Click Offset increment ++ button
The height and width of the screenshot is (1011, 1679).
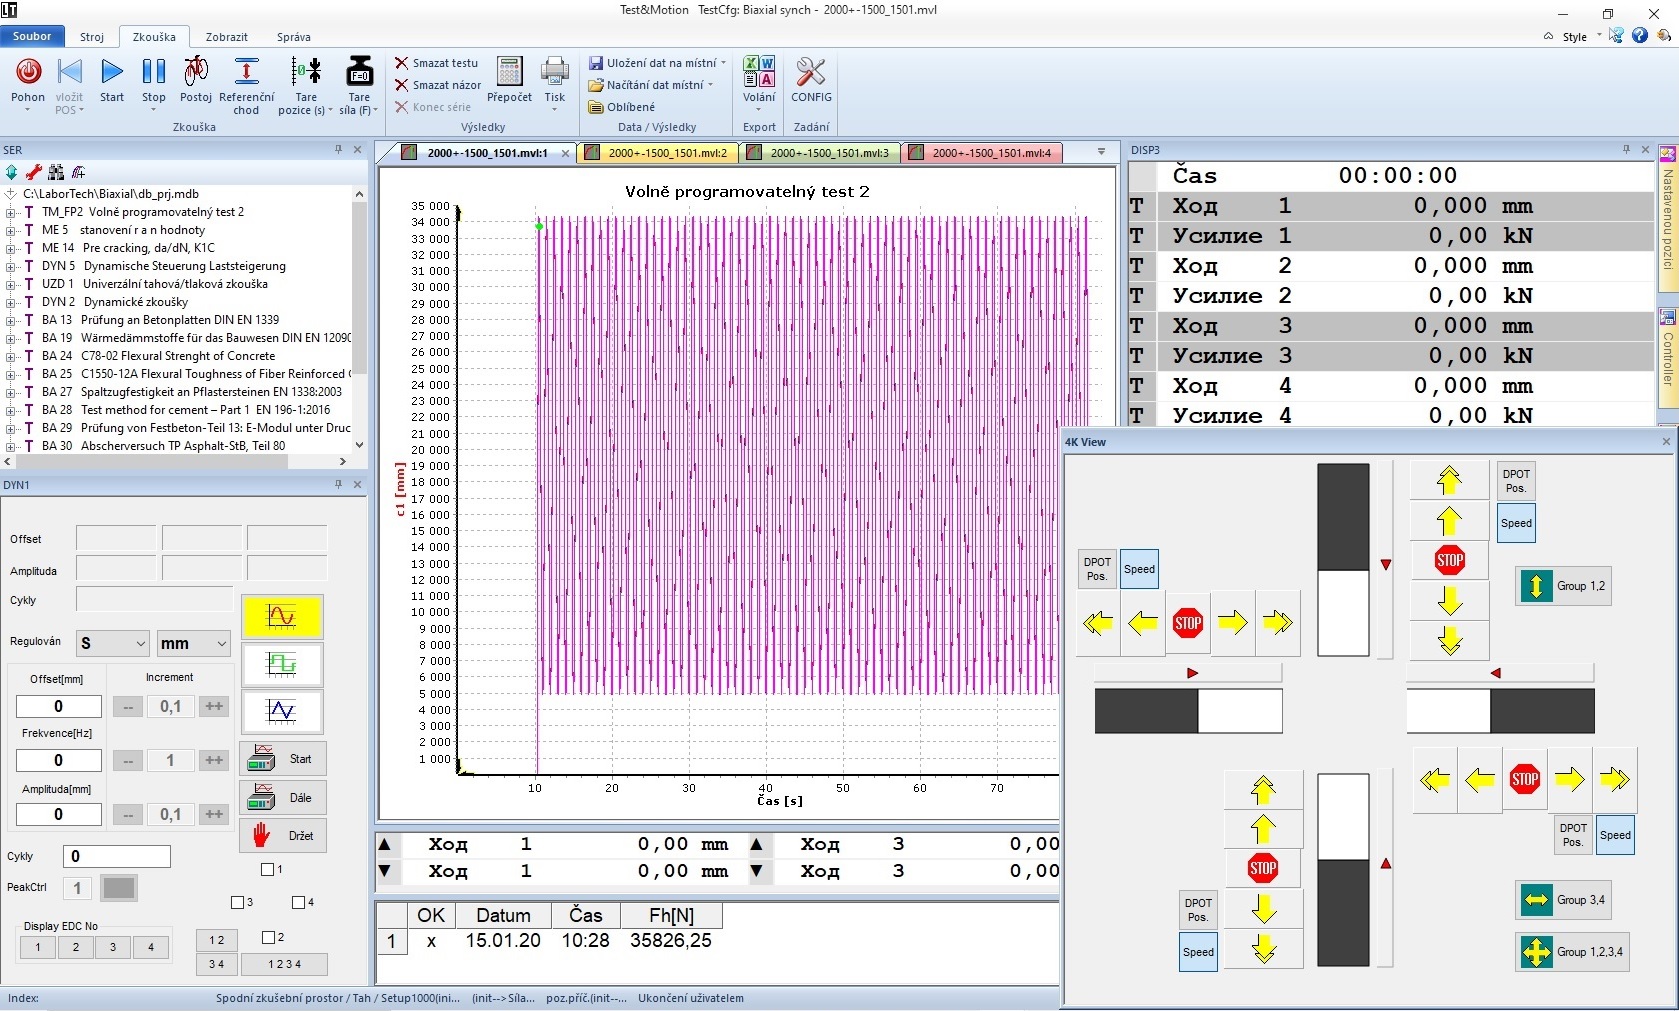click(x=214, y=706)
